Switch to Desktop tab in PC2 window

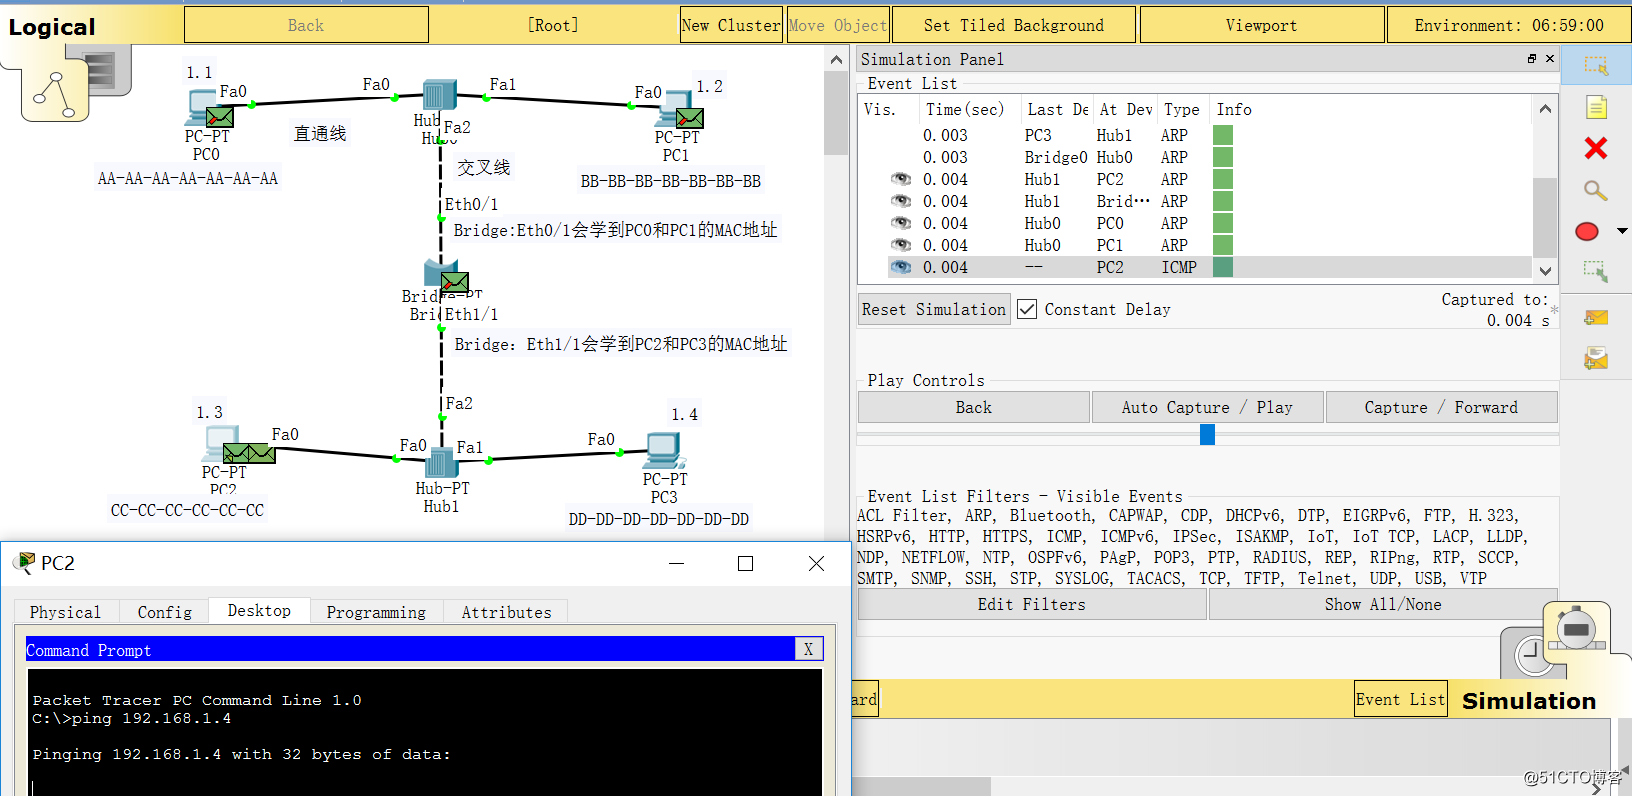259,610
